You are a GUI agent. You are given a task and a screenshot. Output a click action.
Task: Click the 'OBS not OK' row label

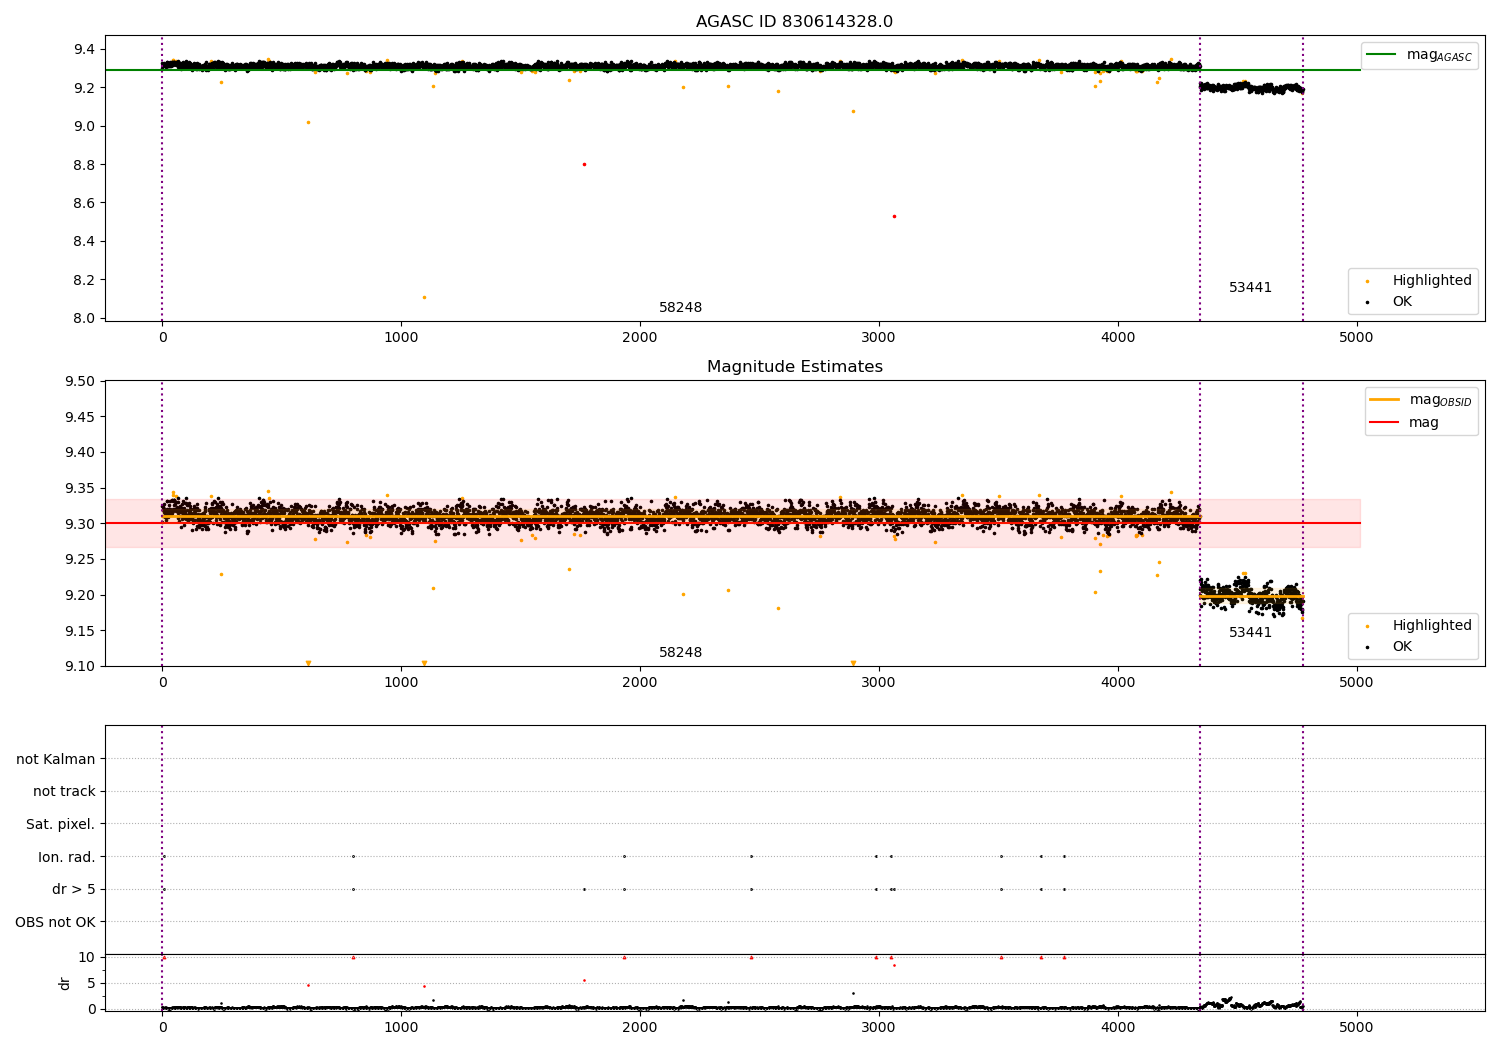coord(56,923)
